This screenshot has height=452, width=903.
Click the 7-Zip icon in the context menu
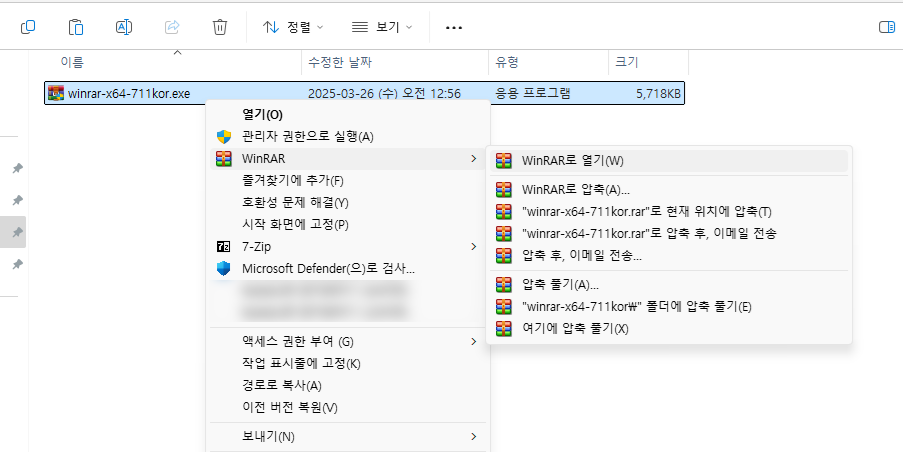(223, 246)
